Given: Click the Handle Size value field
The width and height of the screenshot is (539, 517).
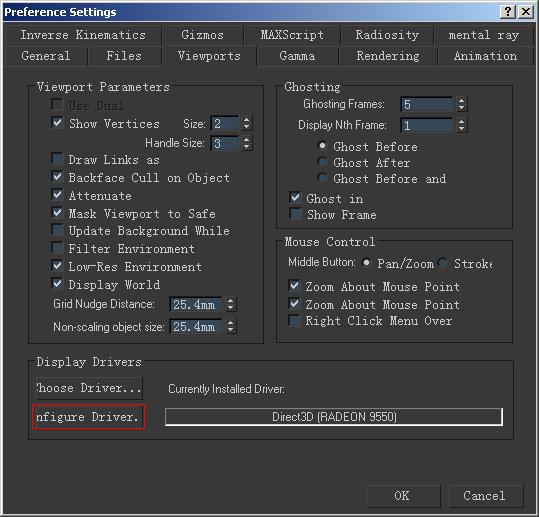Looking at the screenshot, I should click(225, 143).
